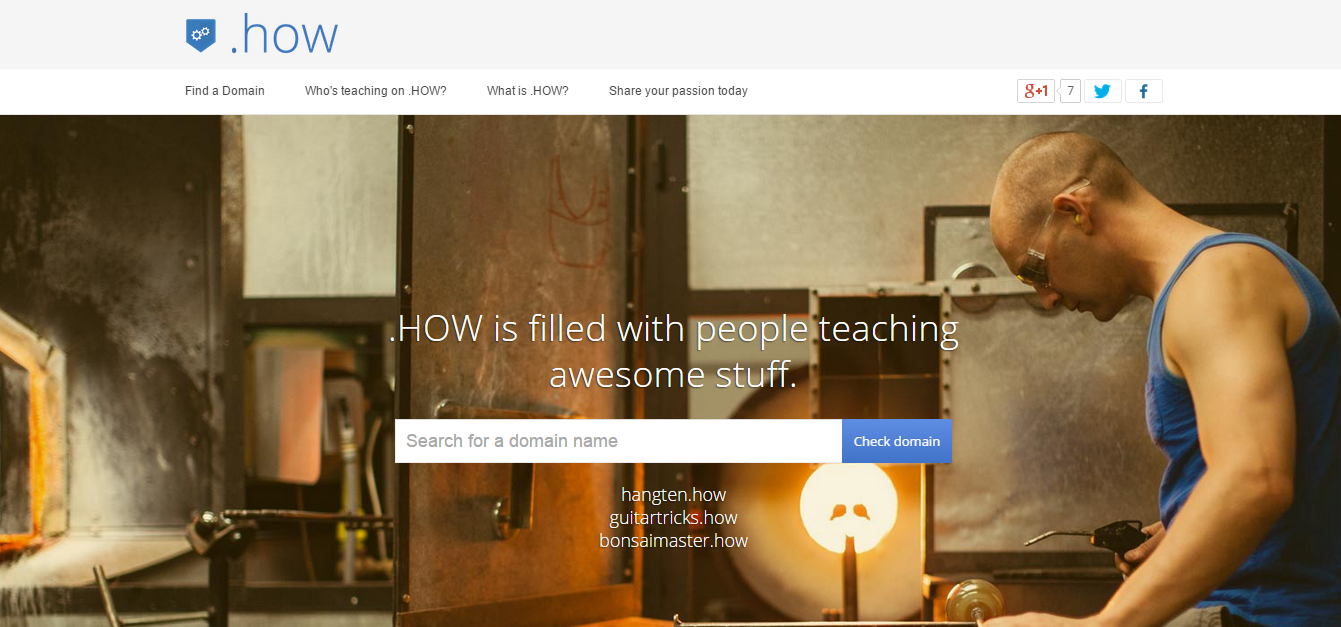Screen dimensions: 1341x627
Task: Click the blue shield gear logo icon
Action: [200, 35]
